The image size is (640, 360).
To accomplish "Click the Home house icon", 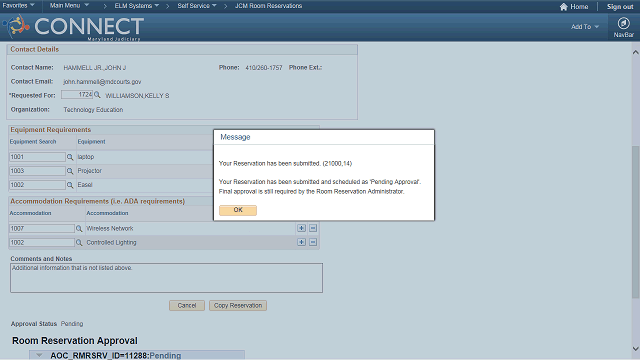I will (x=564, y=7).
